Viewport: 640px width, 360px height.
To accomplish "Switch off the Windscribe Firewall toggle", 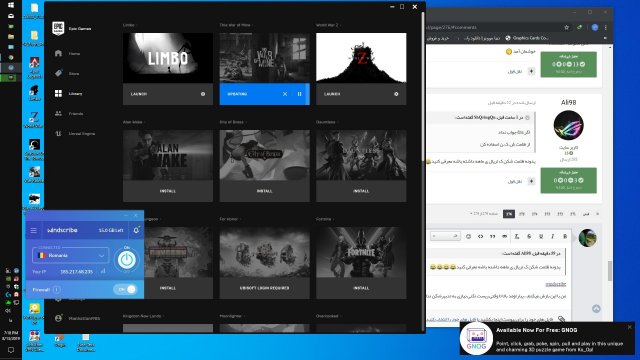I will coord(125,289).
